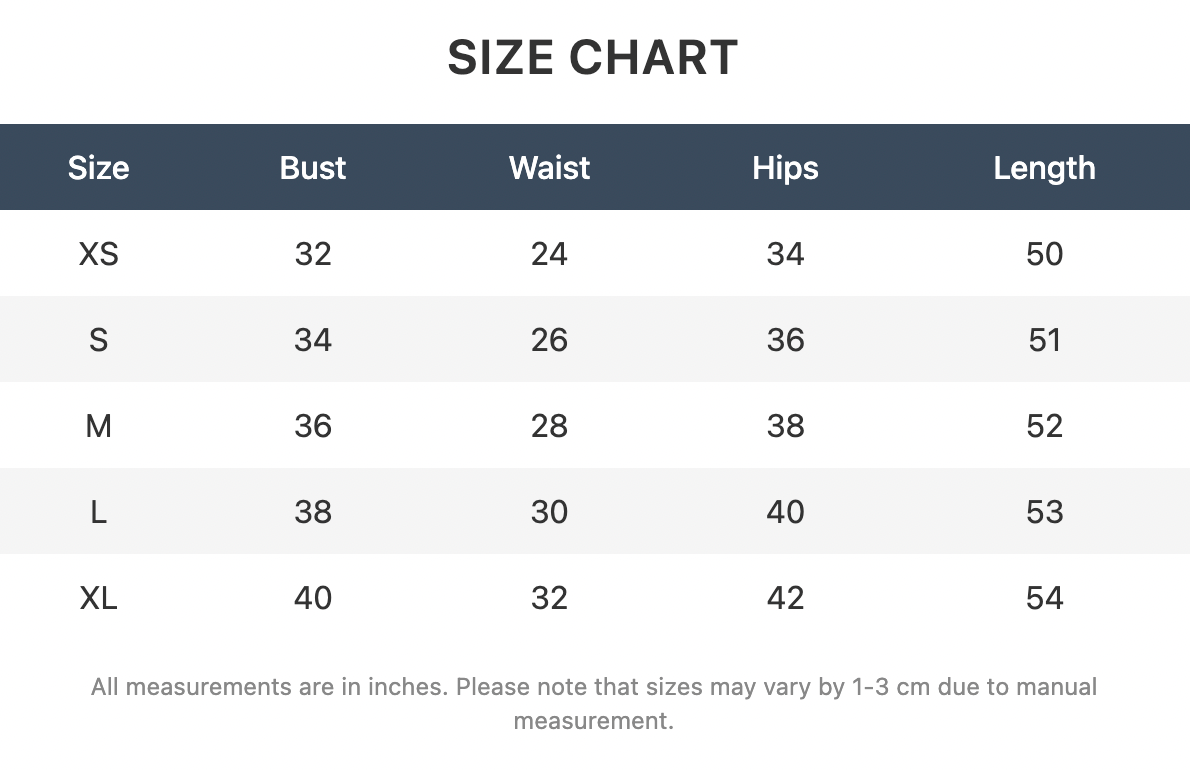Click the S size row label
The width and height of the screenshot is (1190, 770).
[99, 339]
